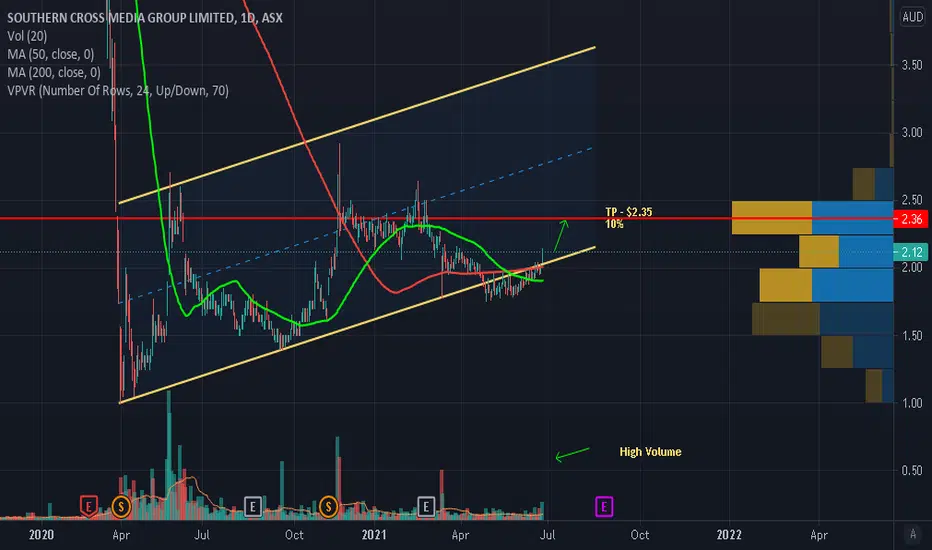Toggle the auto scale A button
The image size is (932, 550).
point(913,534)
